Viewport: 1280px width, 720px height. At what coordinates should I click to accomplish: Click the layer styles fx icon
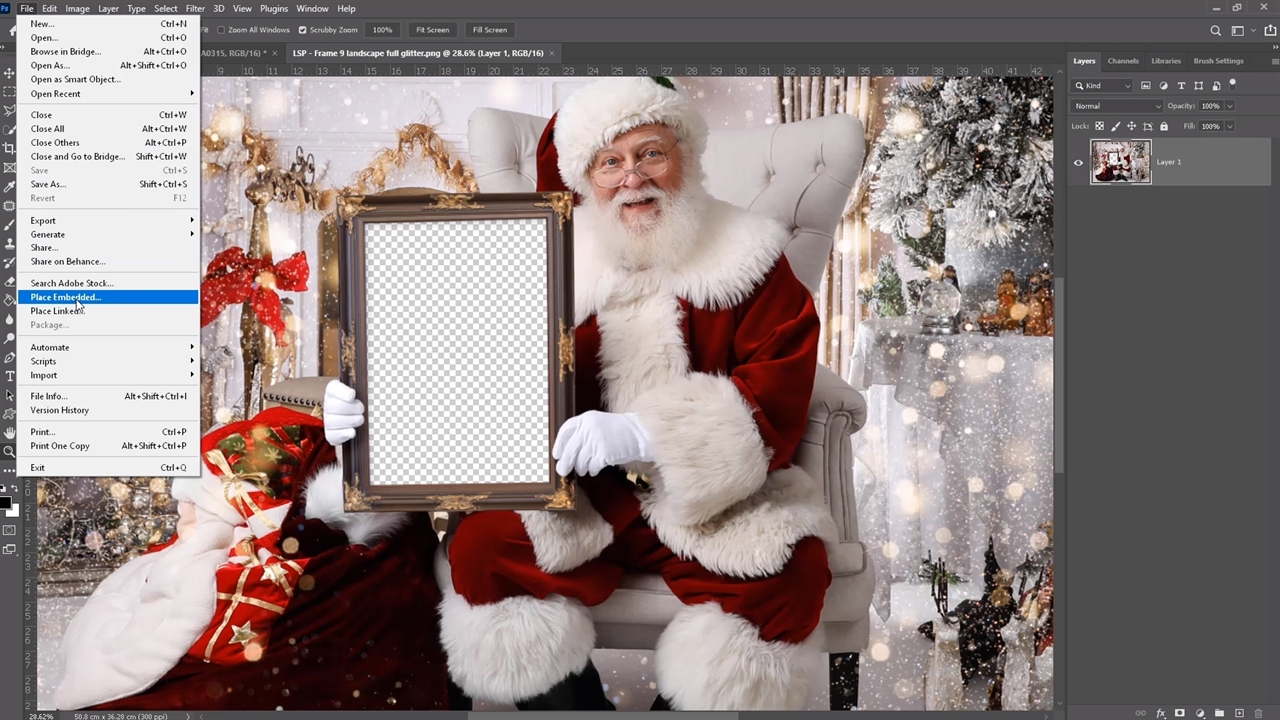pyautogui.click(x=1161, y=713)
